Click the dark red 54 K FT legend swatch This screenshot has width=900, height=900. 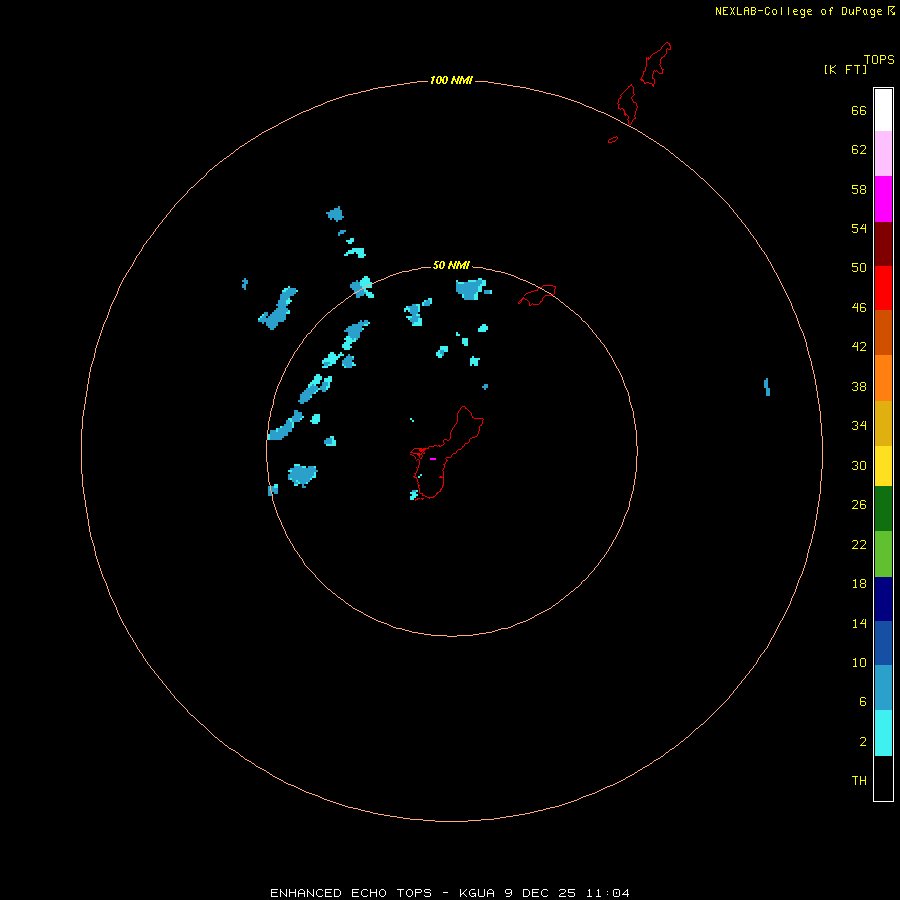coord(883,244)
